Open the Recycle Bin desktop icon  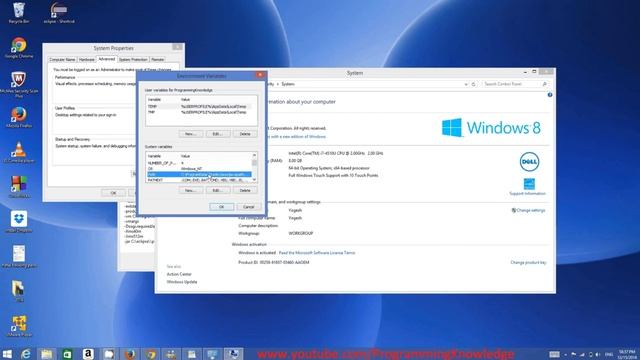(x=19, y=12)
